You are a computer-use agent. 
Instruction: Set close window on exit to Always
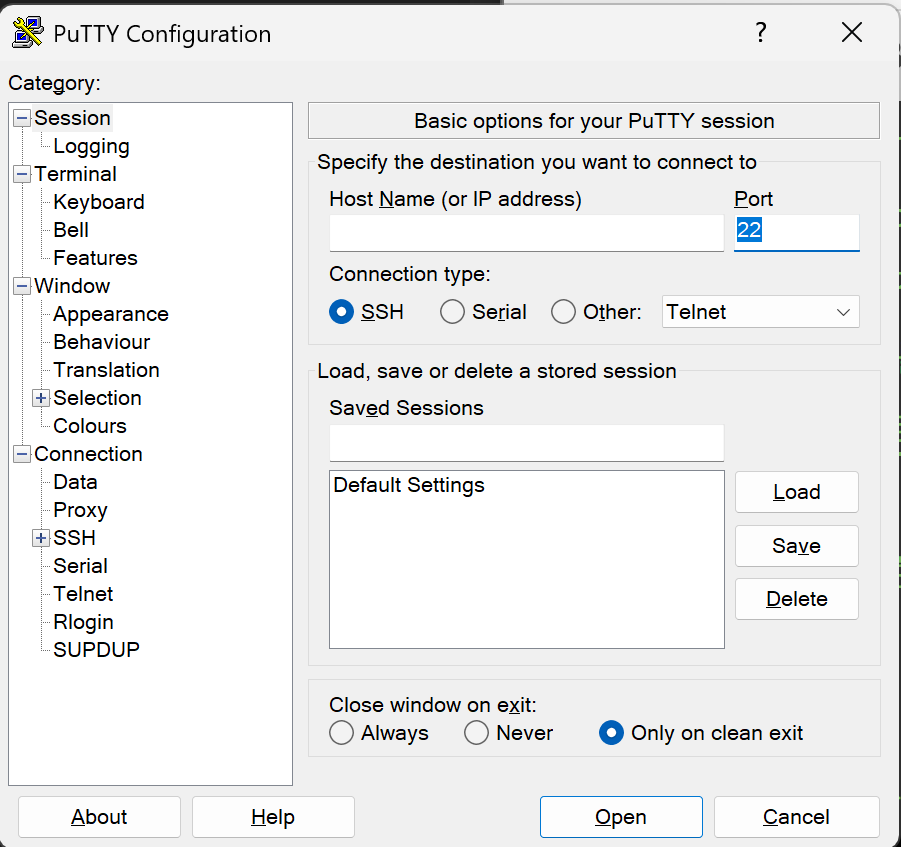click(342, 733)
